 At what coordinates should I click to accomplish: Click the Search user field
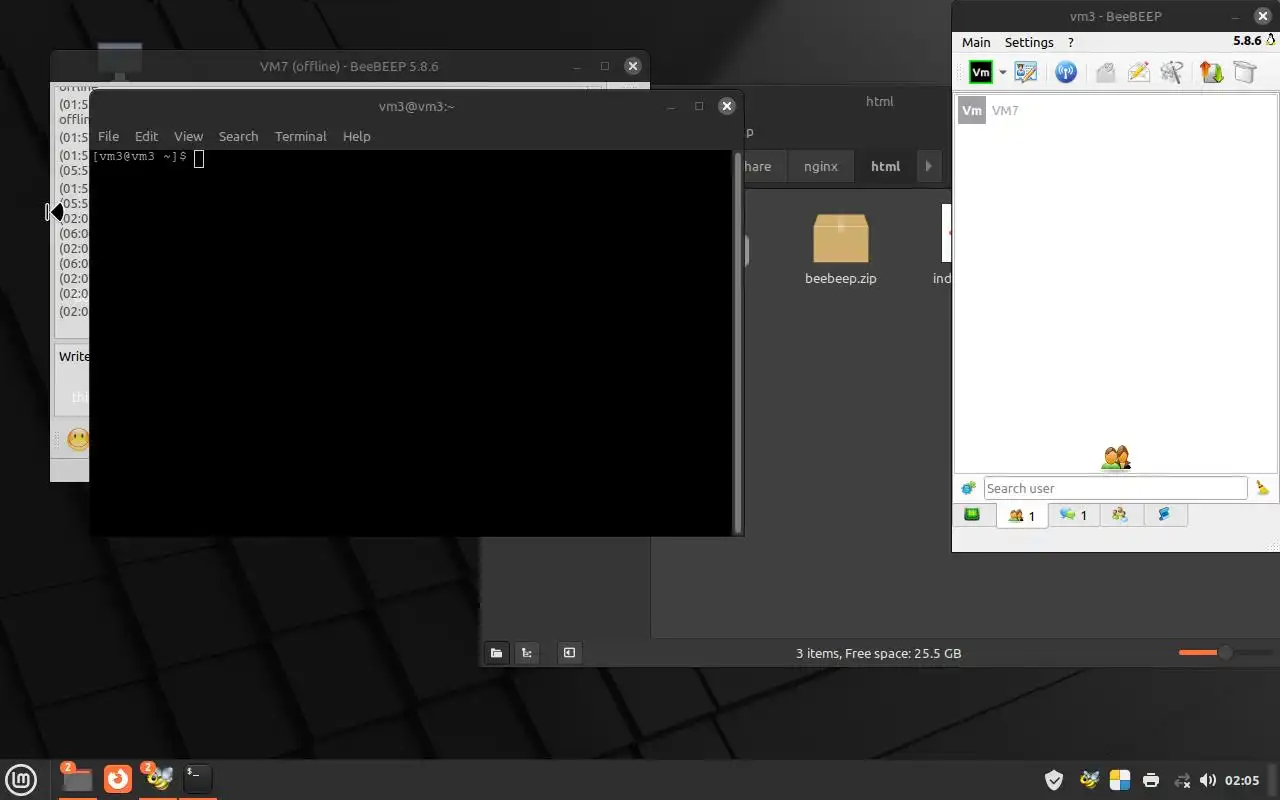click(x=1115, y=488)
